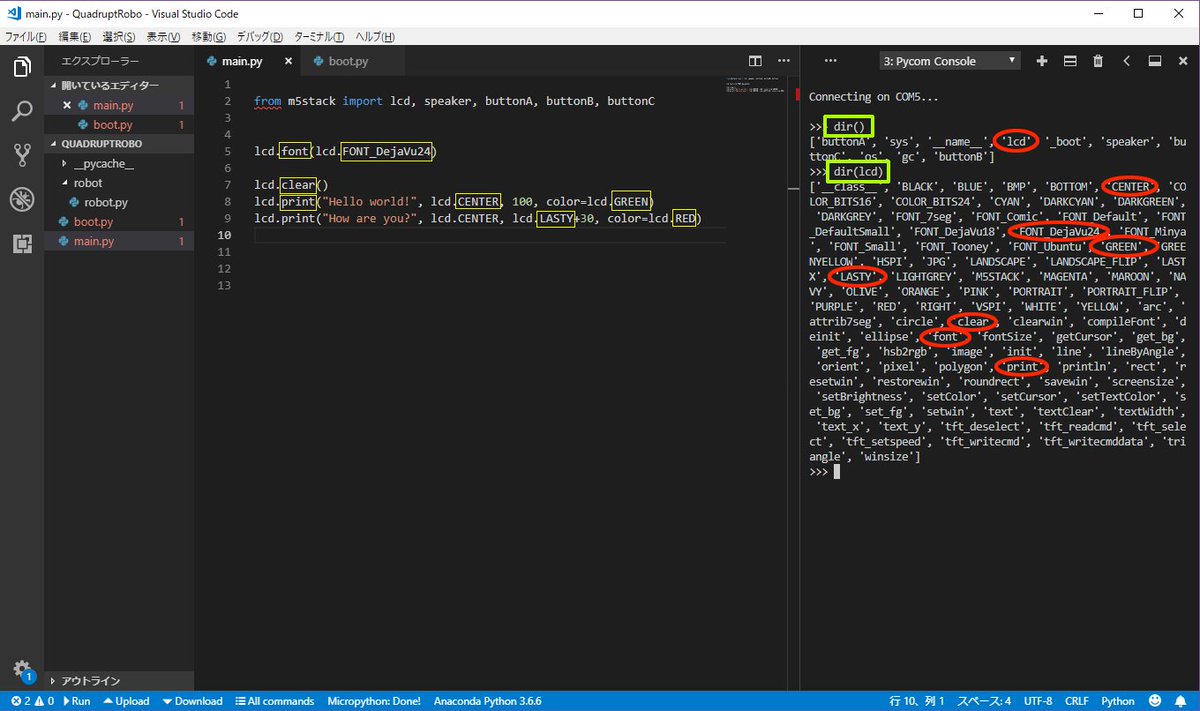
Task: Open the Selection menu
Action: (119, 37)
